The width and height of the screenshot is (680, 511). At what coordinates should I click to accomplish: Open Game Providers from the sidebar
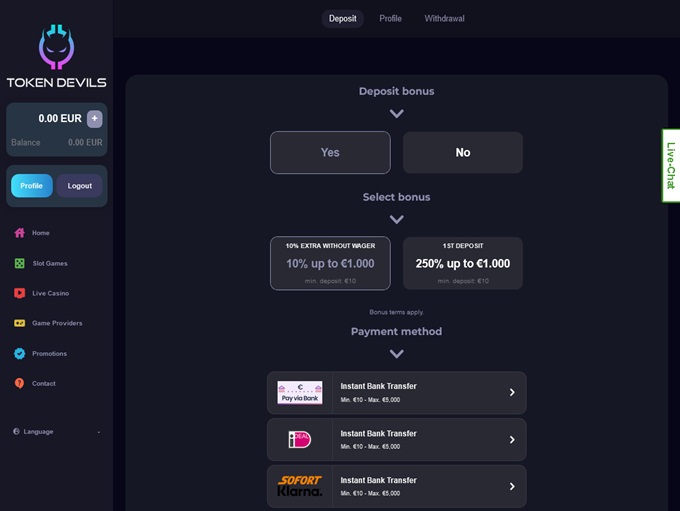pos(56,323)
